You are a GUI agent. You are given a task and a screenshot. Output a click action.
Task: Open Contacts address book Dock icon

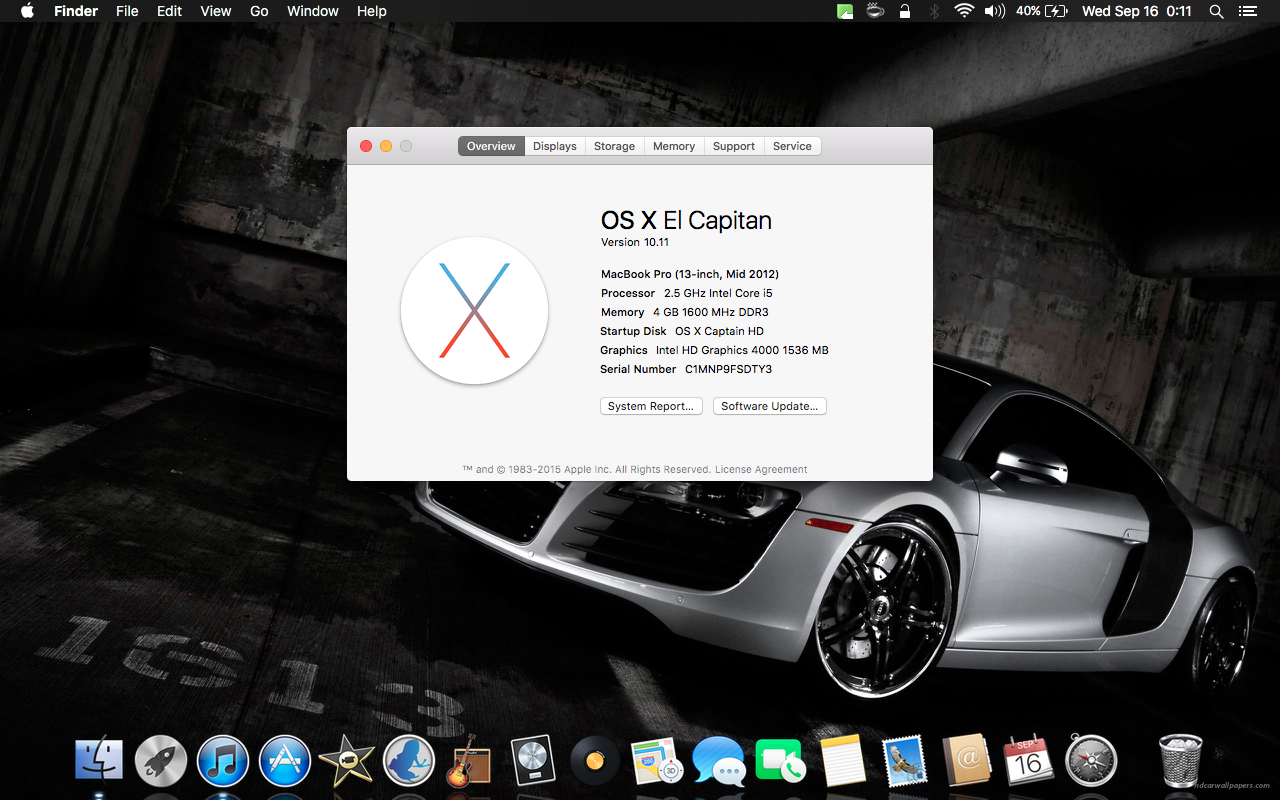tap(966, 762)
